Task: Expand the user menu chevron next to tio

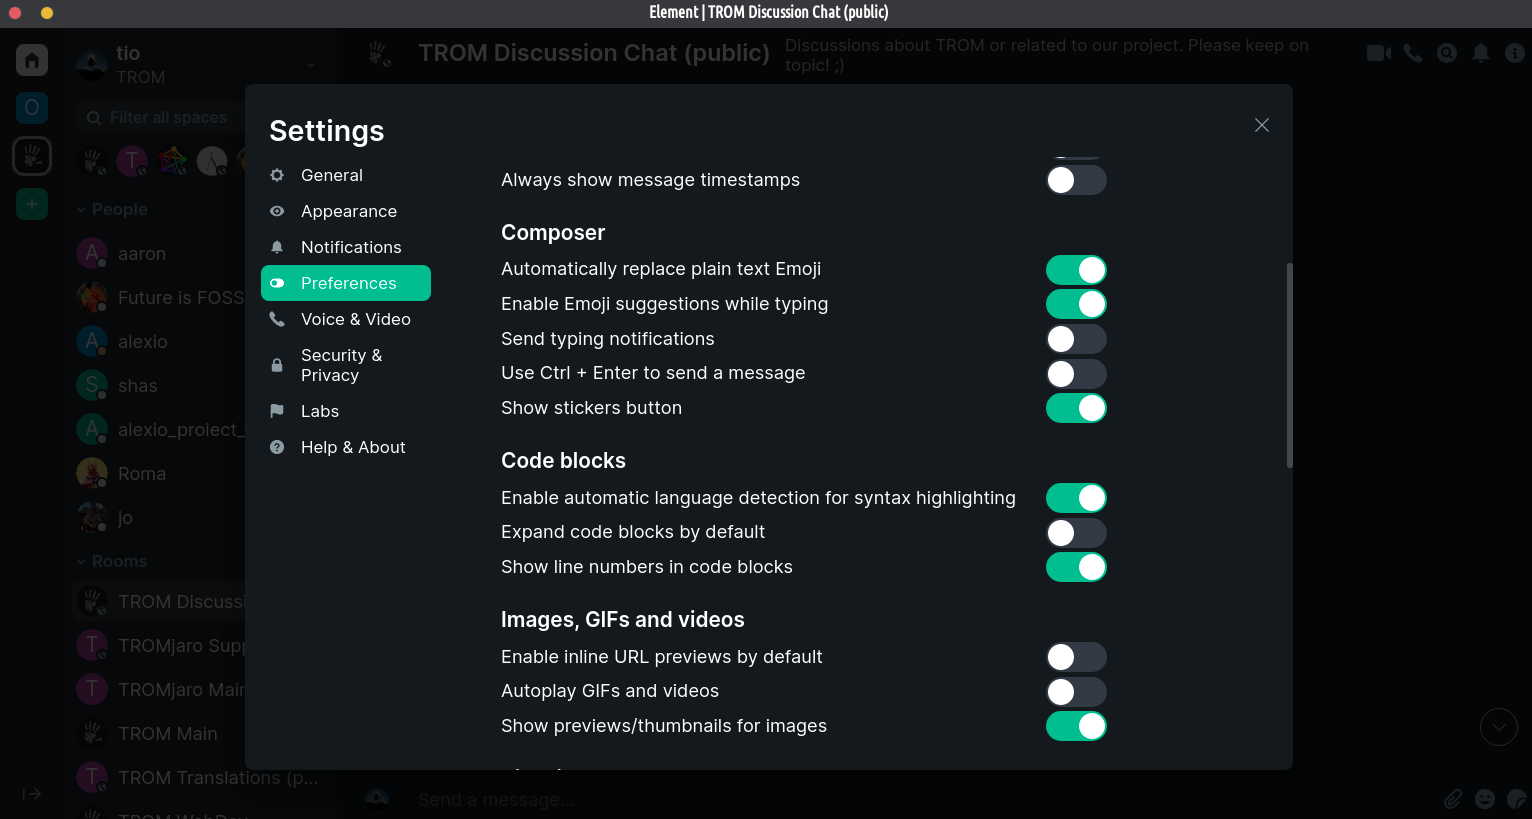Action: coord(311,65)
